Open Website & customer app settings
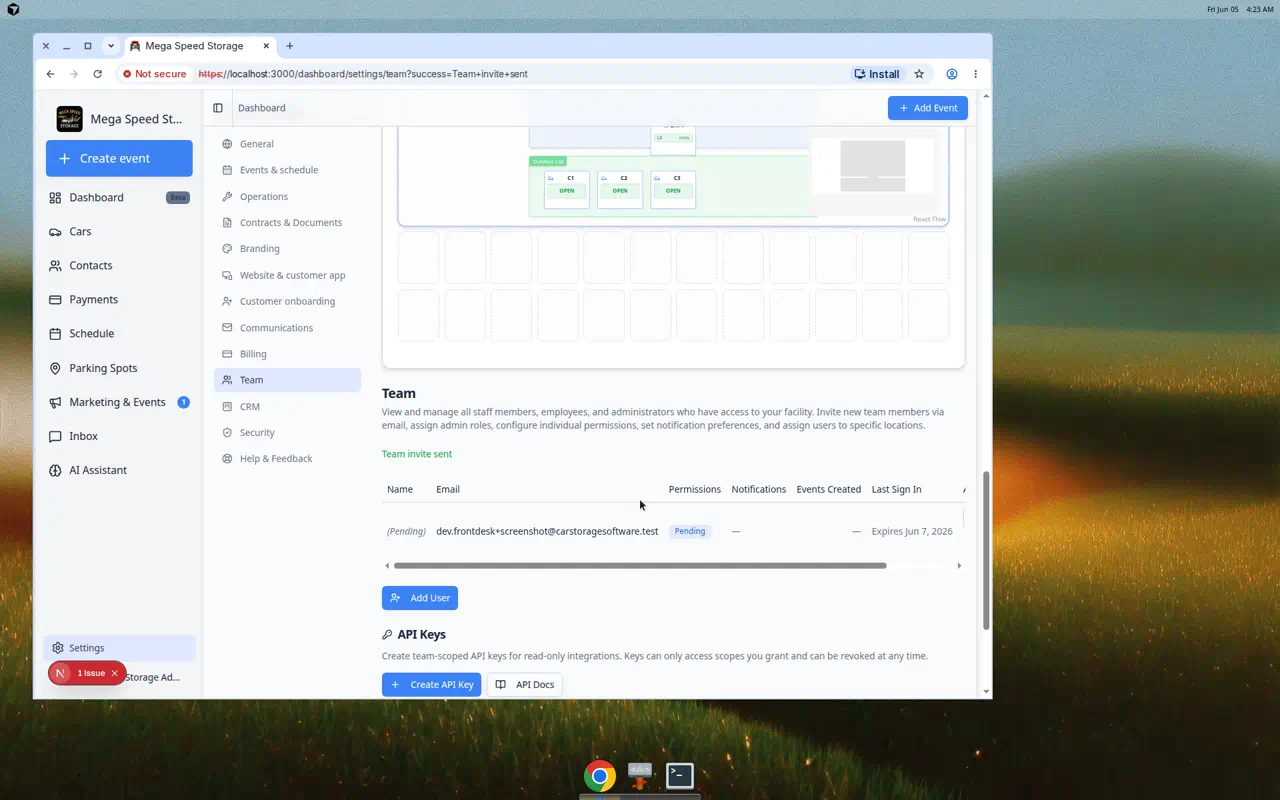Image resolution: width=1280 pixels, height=800 pixels. click(x=287, y=275)
